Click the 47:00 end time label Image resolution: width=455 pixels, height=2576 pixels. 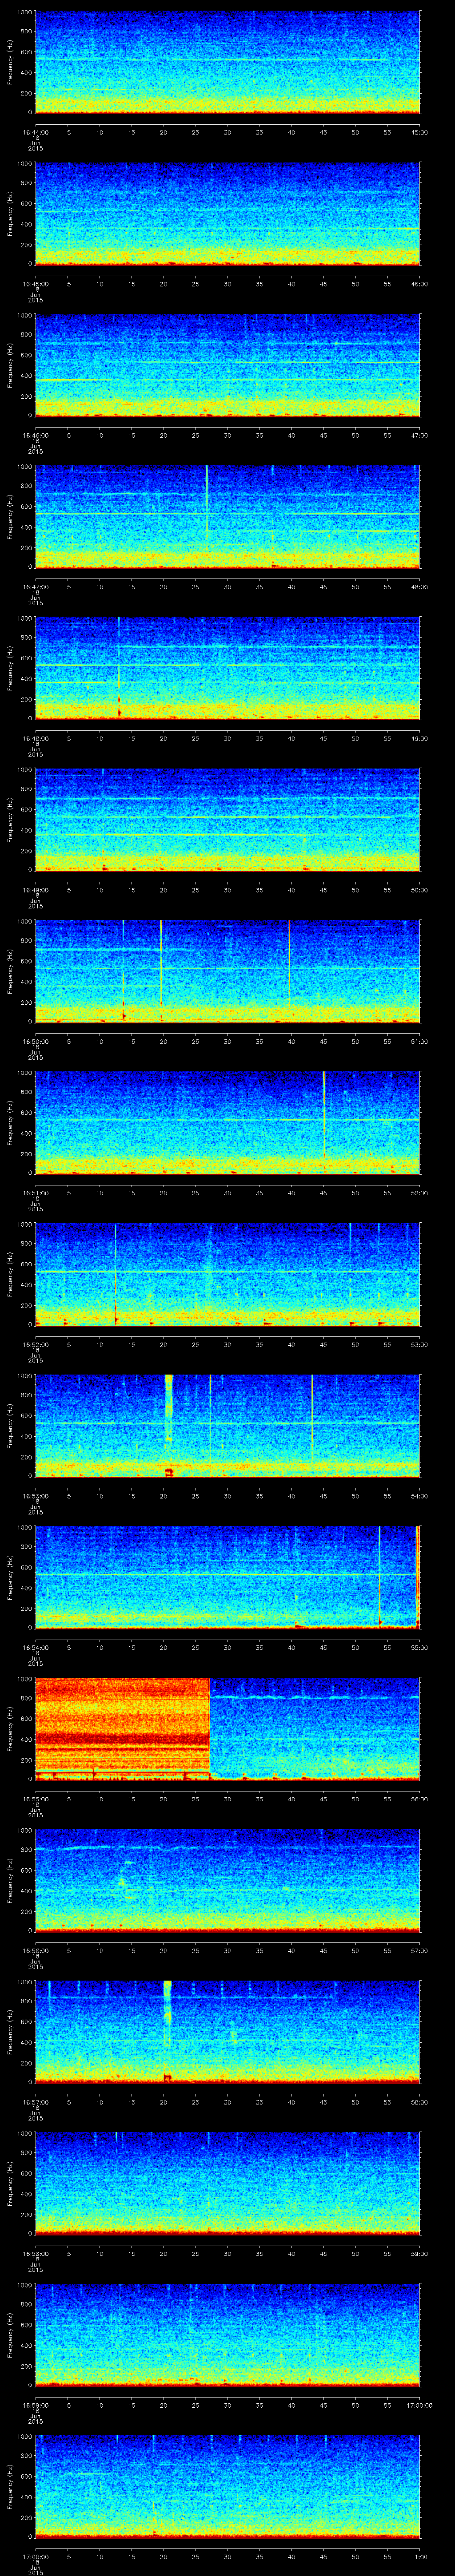point(420,434)
